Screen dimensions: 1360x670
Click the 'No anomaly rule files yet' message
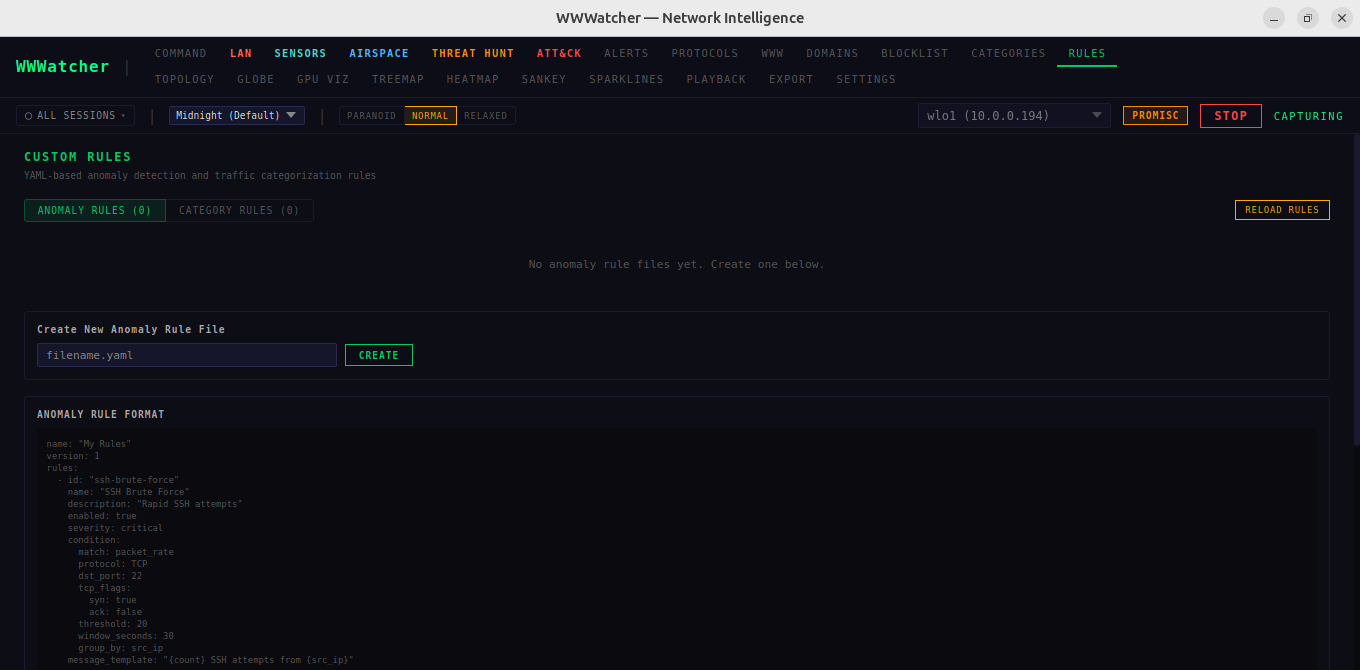click(677, 265)
